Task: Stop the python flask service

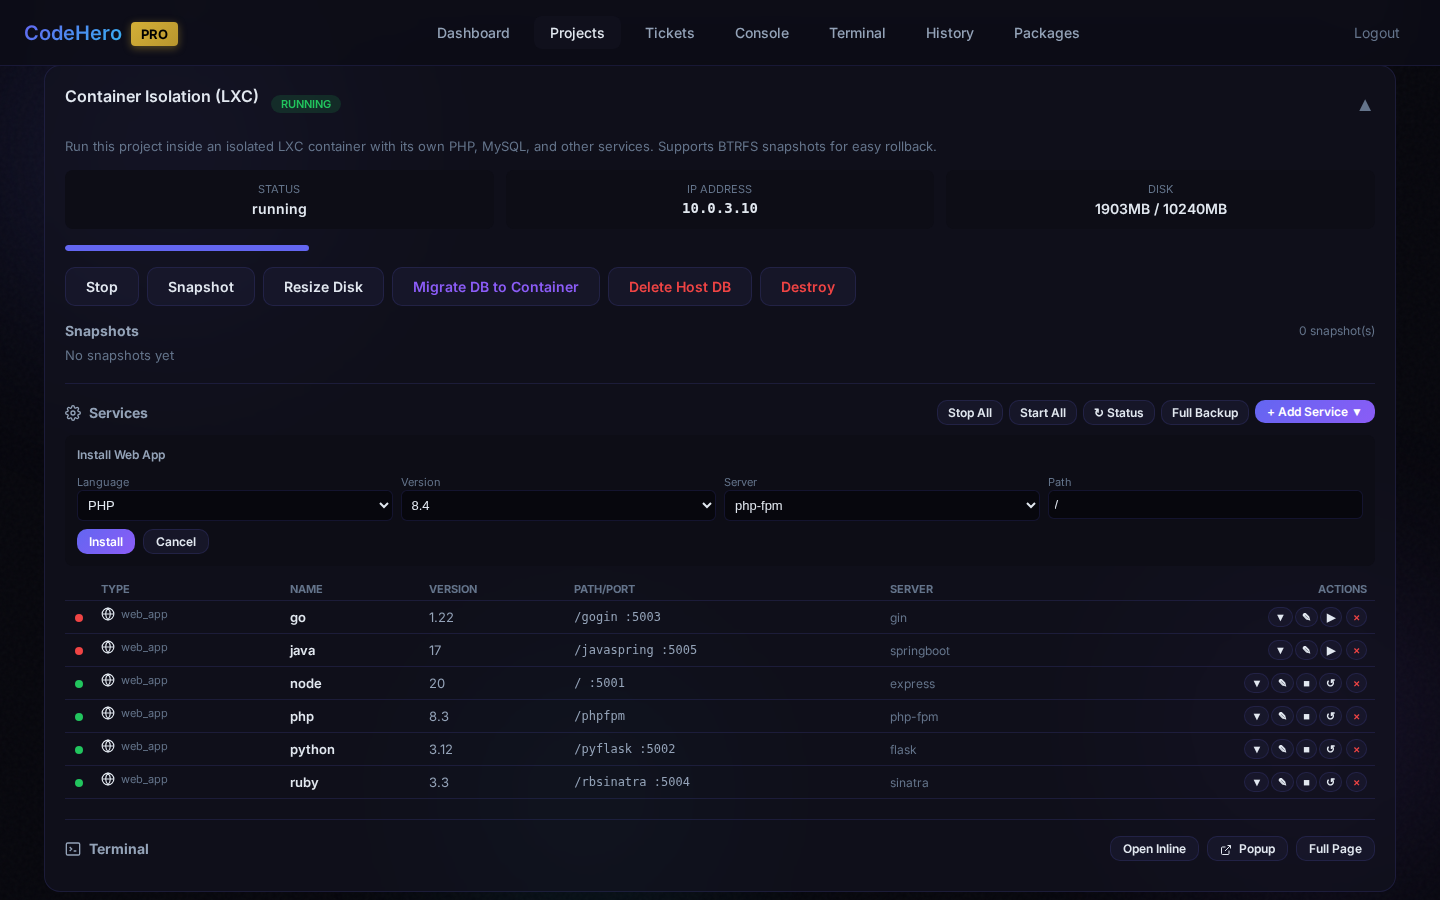Action: tap(1306, 750)
